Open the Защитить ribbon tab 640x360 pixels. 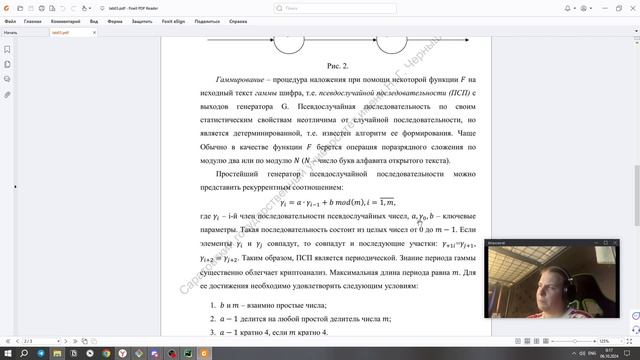[142, 21]
